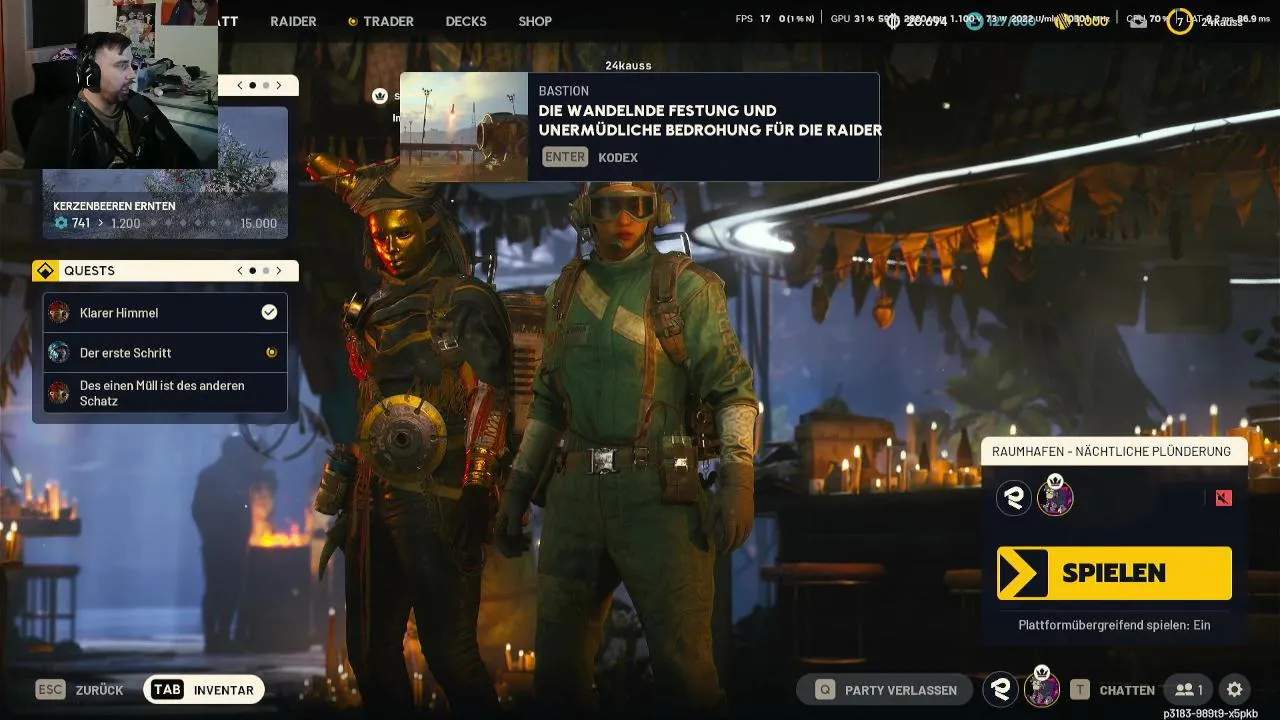The image size is (1280, 720).
Task: Open quest Des einen Müll ist des anderen Schatz
Action: 165,393
